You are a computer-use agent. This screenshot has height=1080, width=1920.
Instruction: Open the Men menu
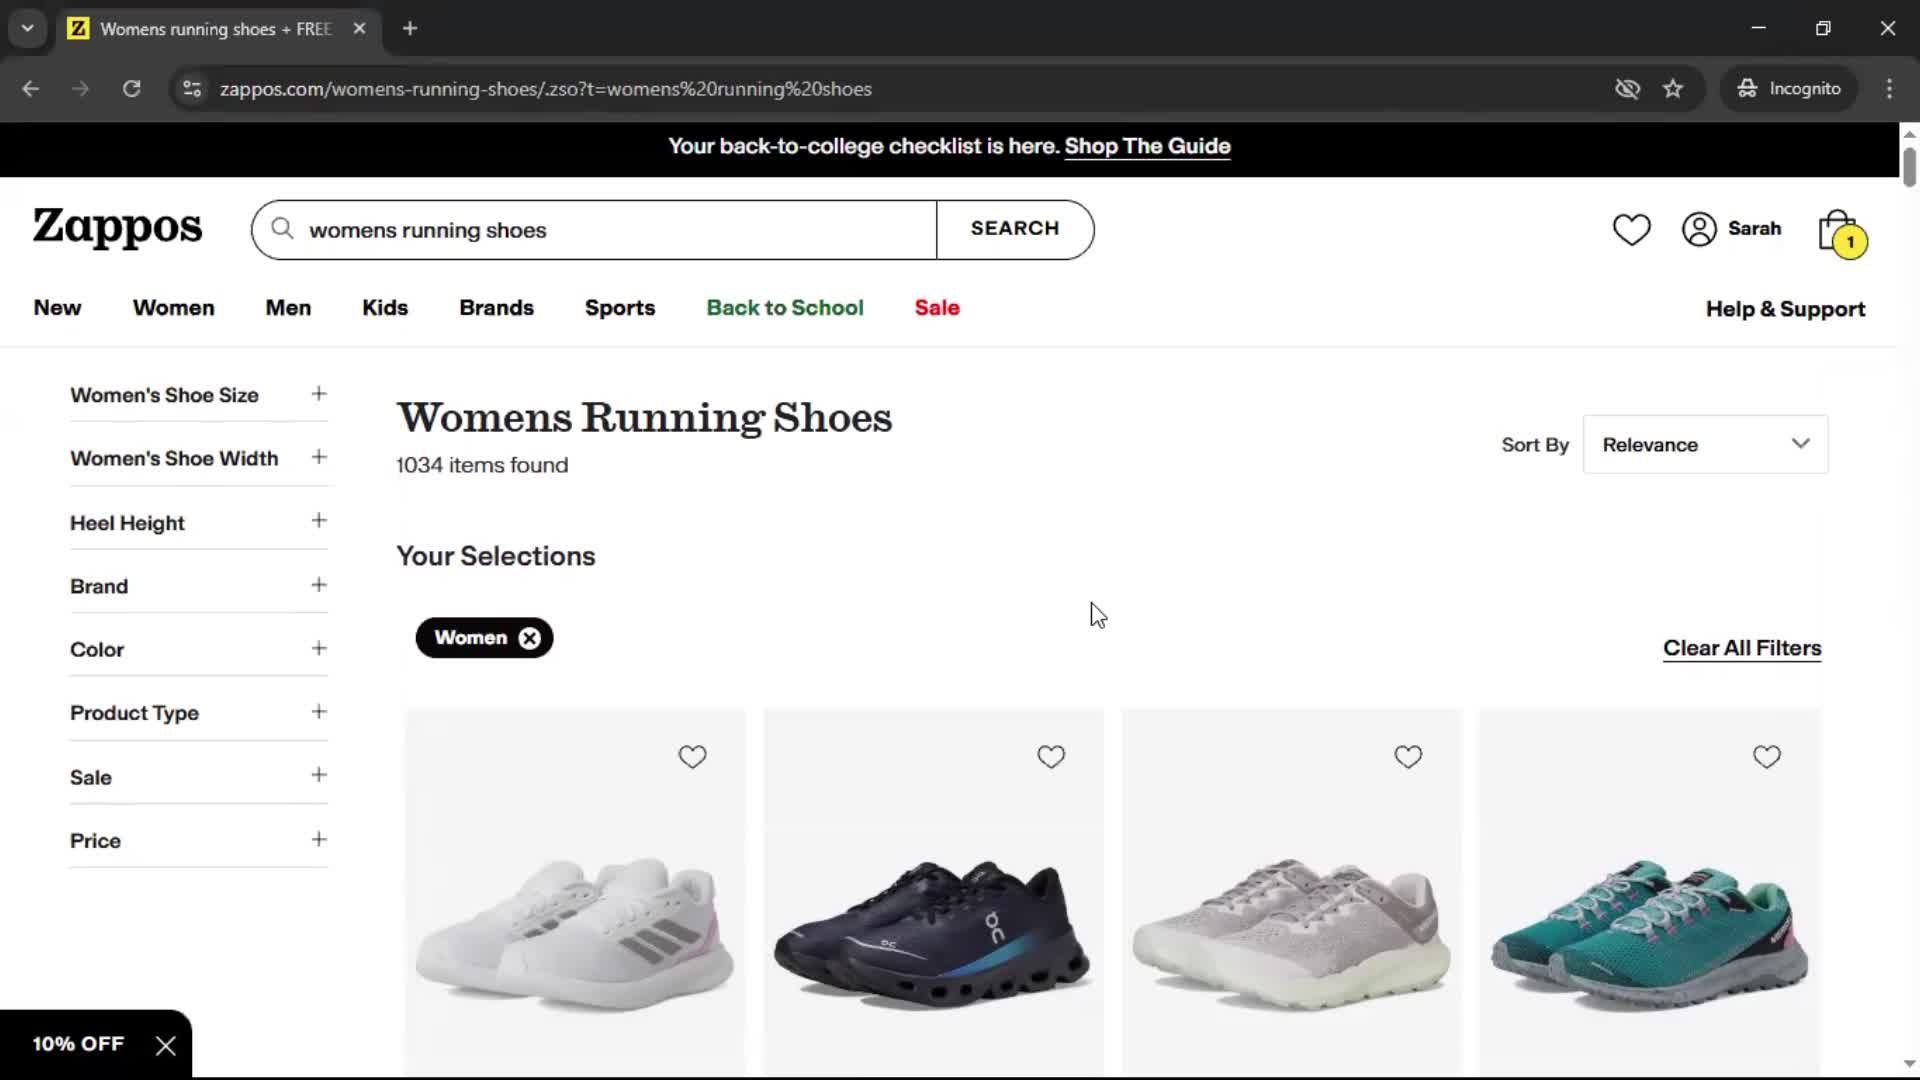[288, 308]
